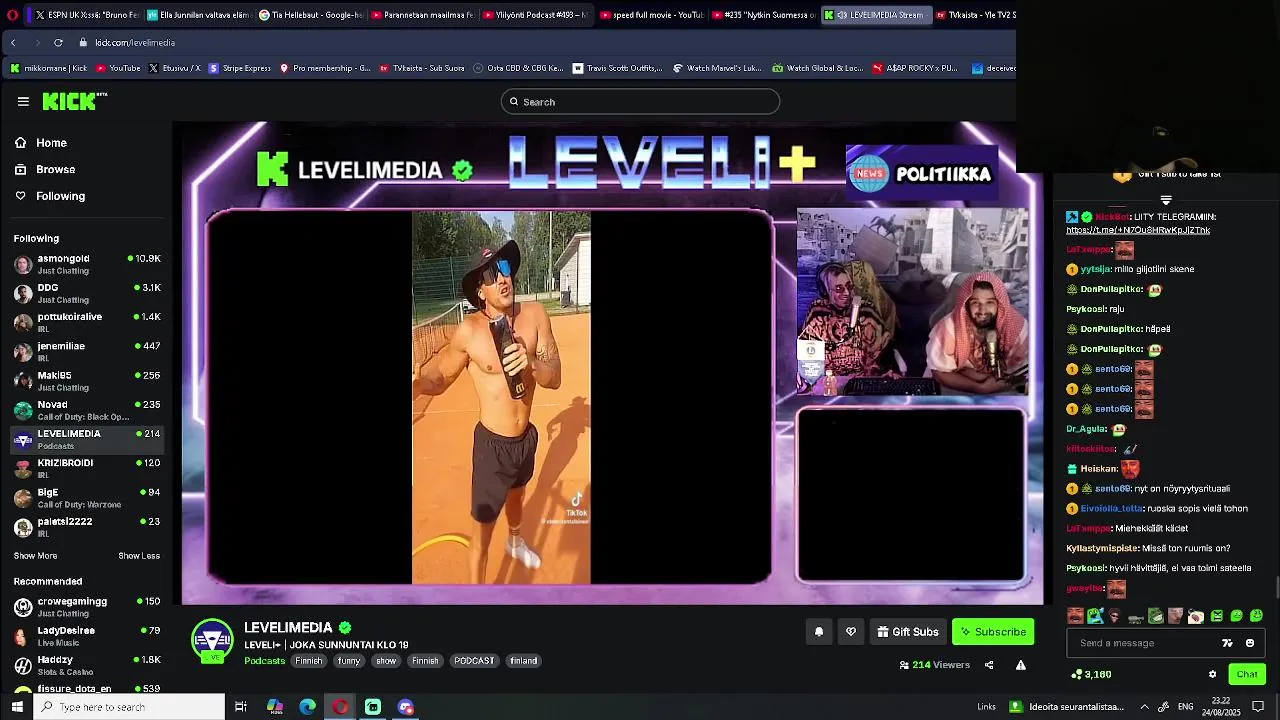Open crowegamingg recommended channel
Image resolution: width=1280 pixels, height=720 pixels.
pyautogui.click(x=87, y=607)
